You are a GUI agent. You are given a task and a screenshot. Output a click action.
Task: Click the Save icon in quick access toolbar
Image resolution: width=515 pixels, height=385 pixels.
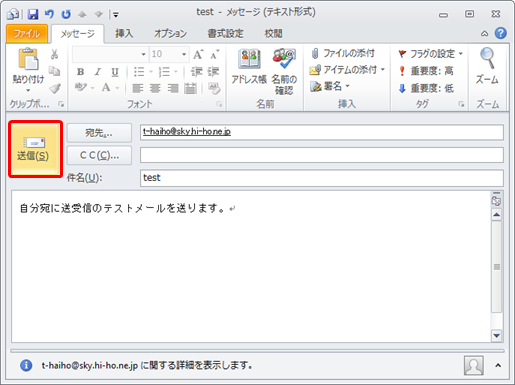(33, 14)
